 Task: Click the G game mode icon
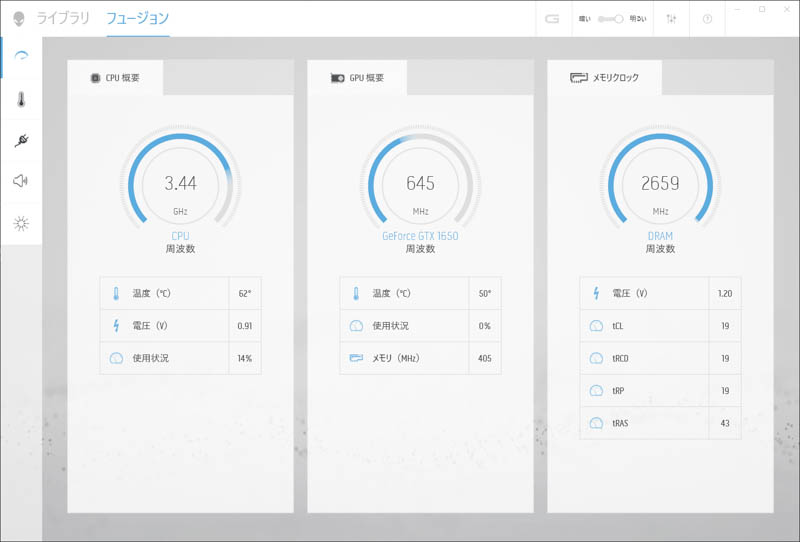point(552,19)
